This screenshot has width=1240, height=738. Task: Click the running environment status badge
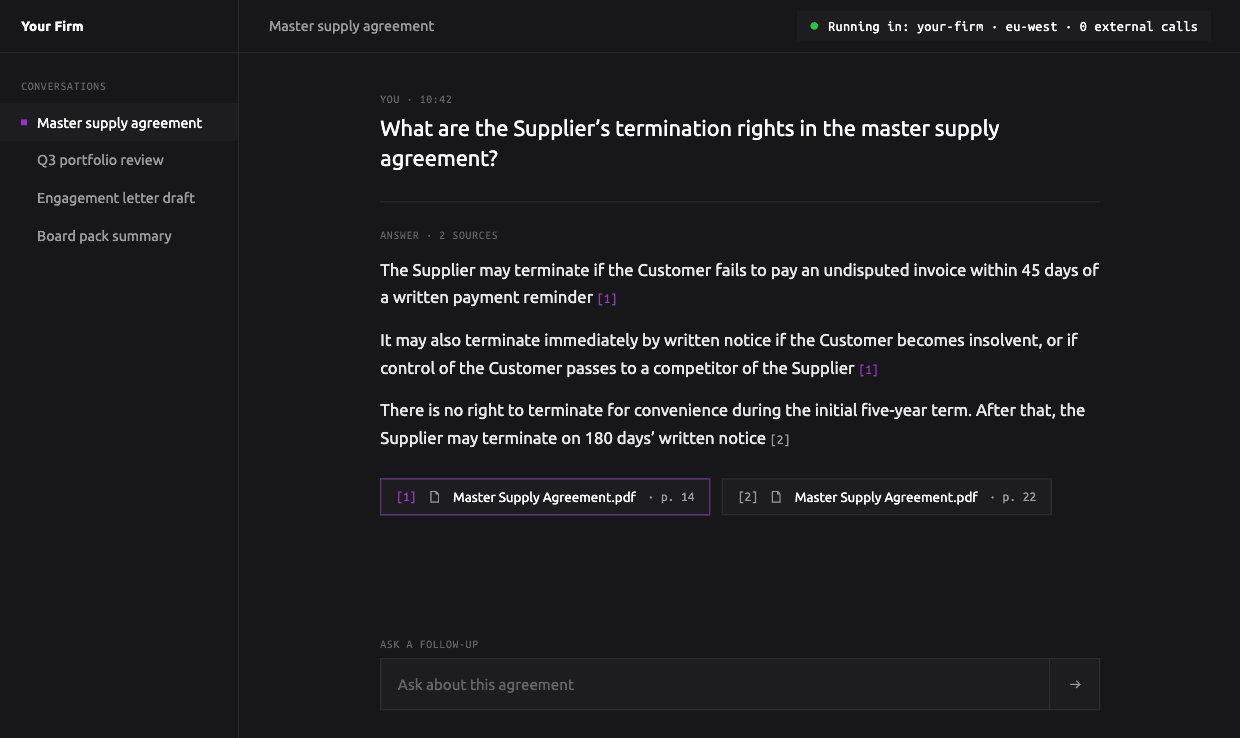point(1004,26)
